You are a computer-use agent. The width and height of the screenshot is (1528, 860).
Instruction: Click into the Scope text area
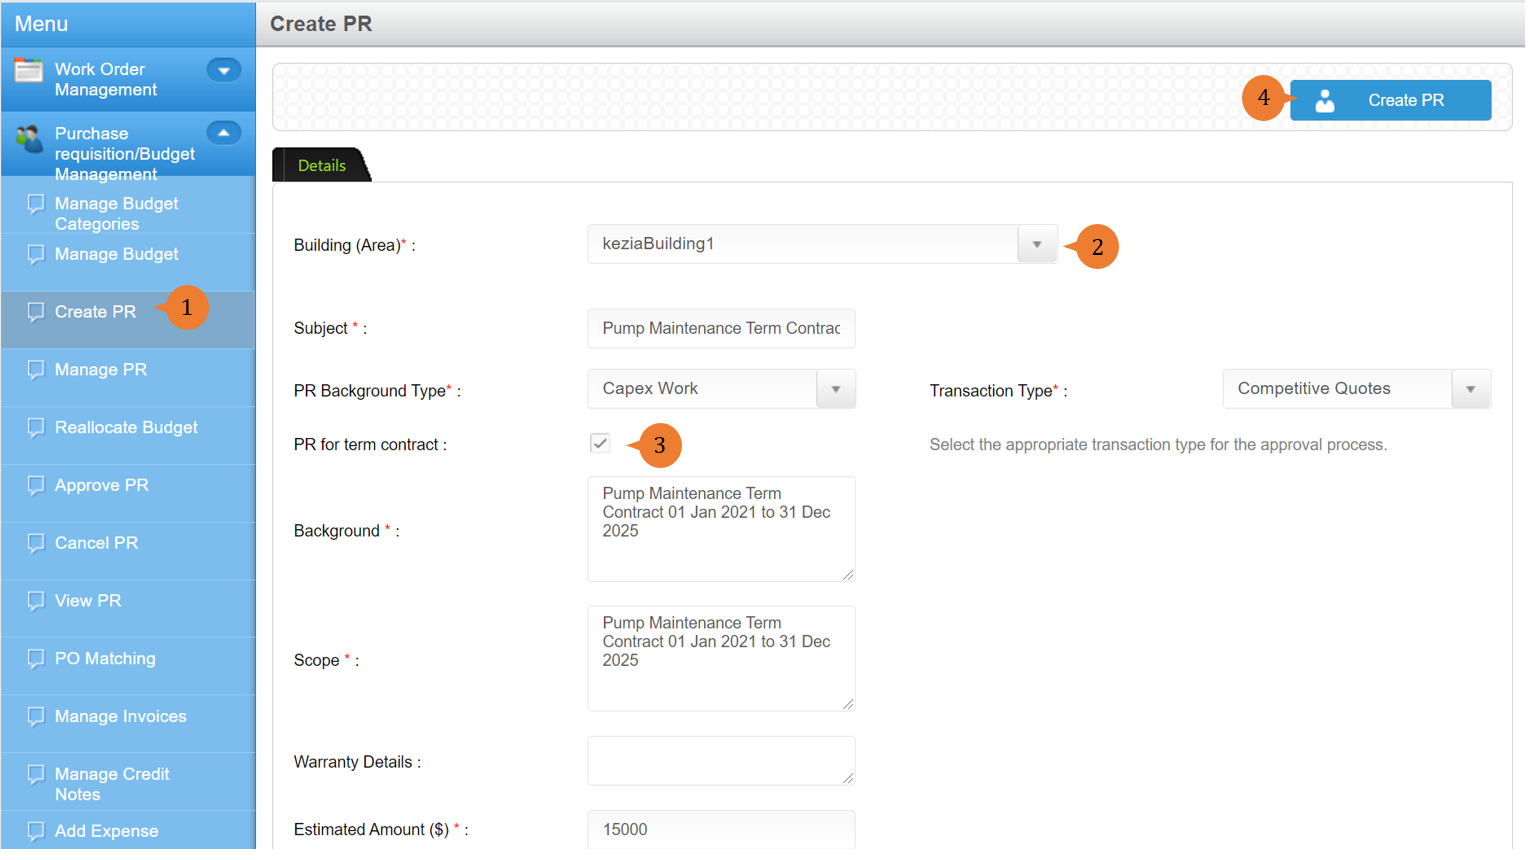coord(722,660)
